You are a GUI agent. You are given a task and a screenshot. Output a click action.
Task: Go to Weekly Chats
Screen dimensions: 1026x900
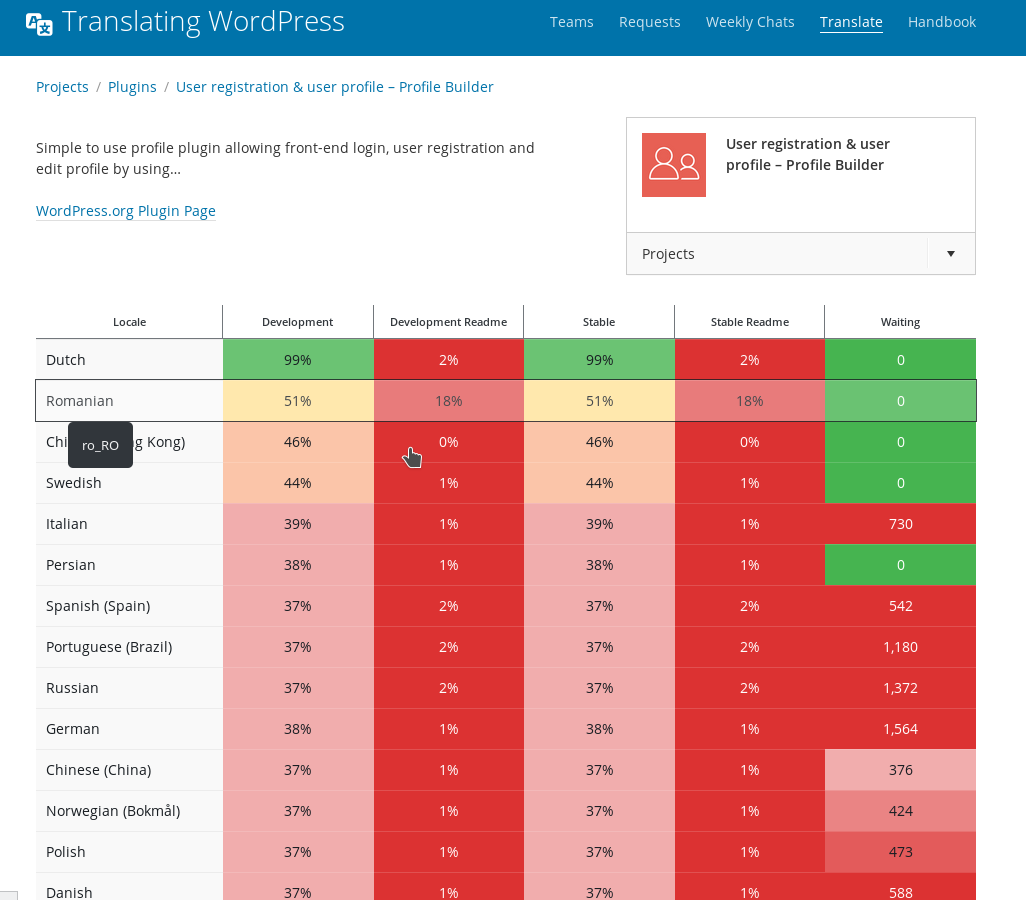coord(750,22)
